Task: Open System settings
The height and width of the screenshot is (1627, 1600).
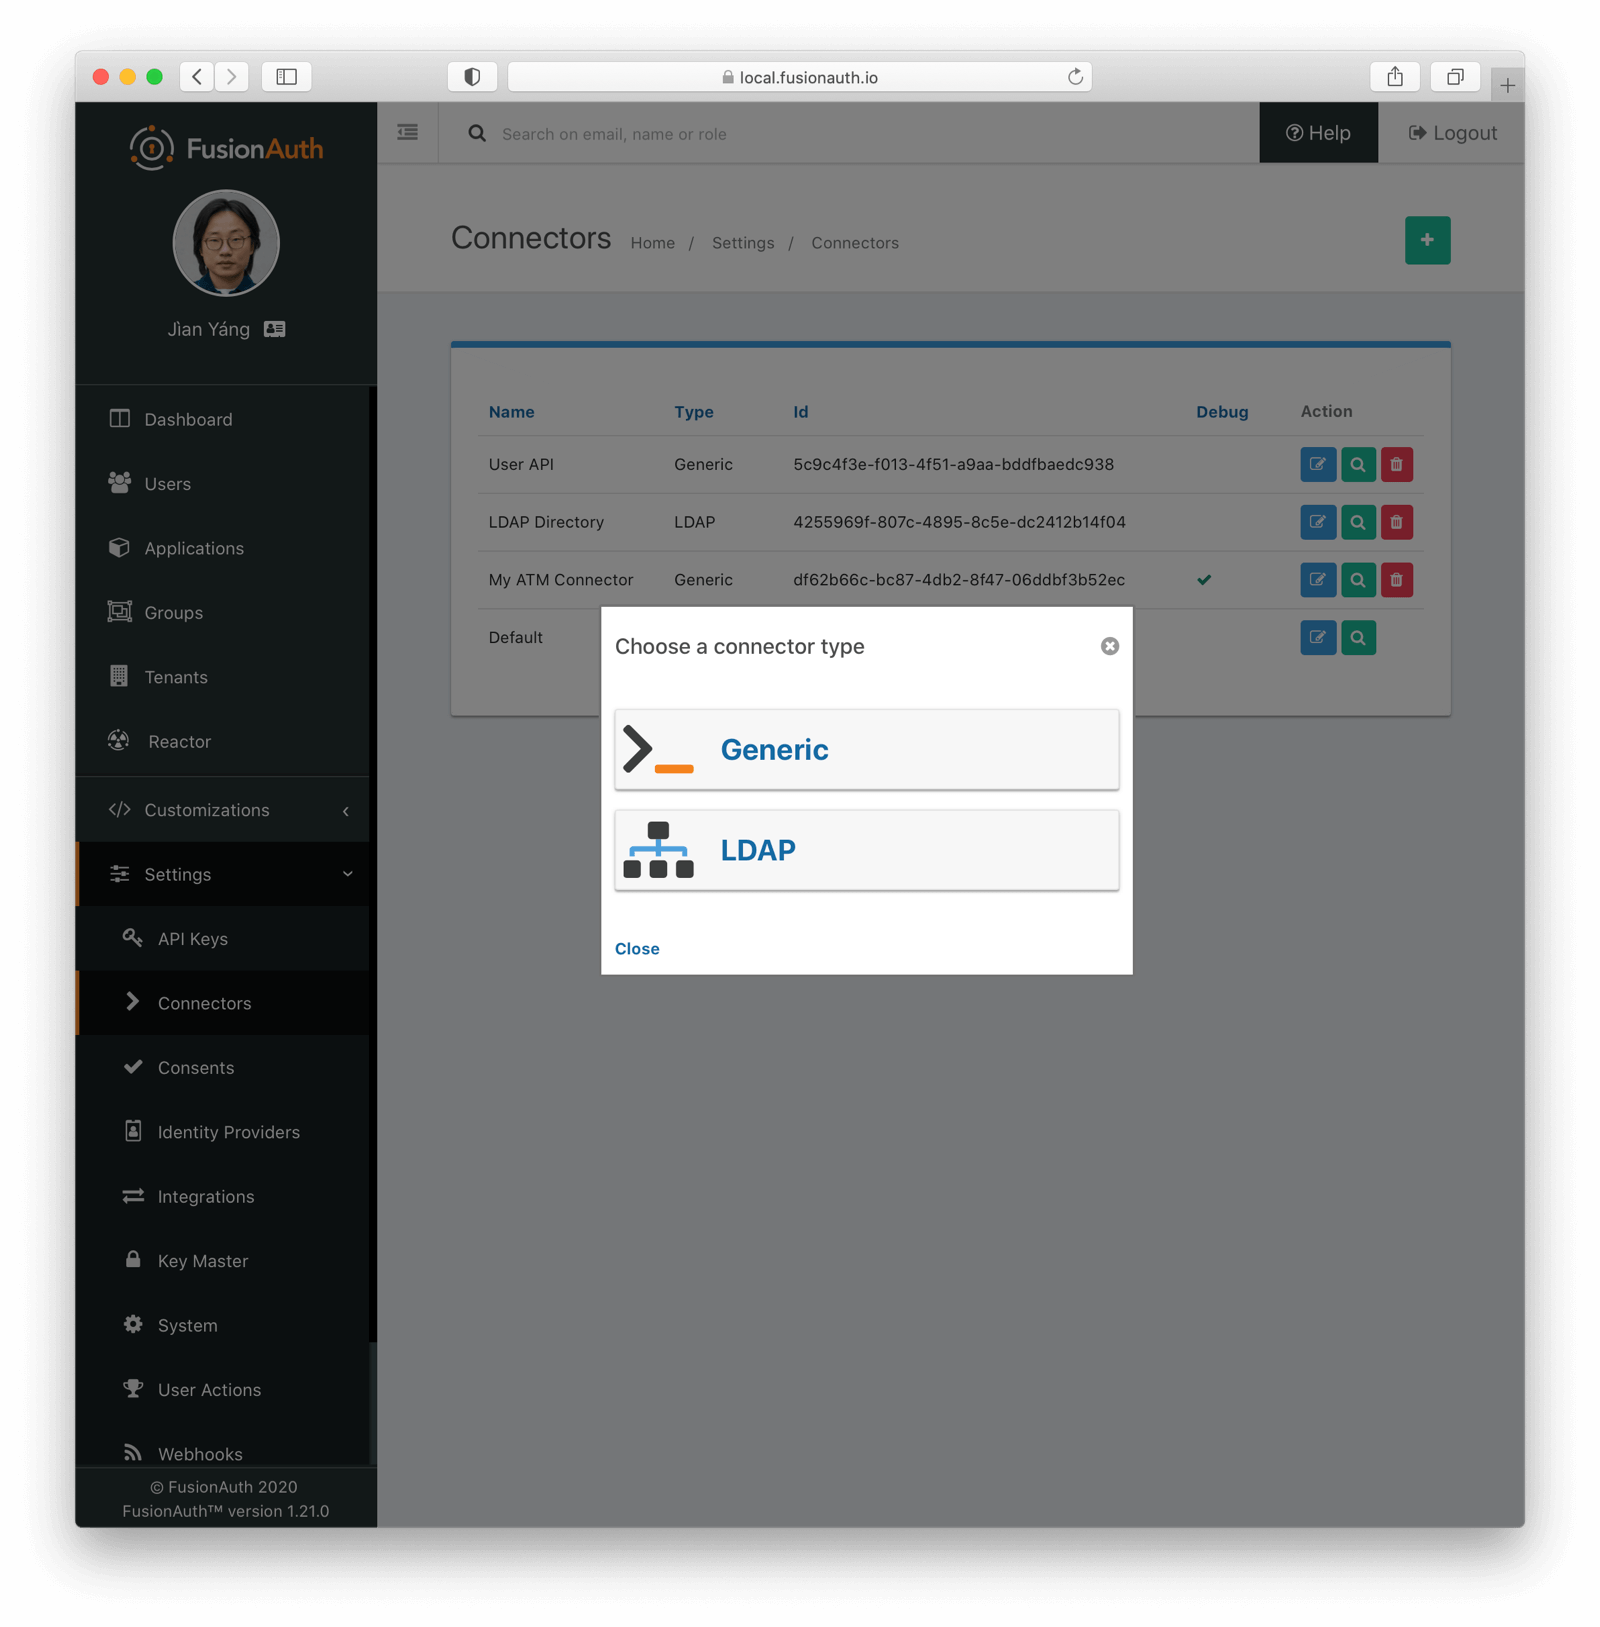Action: pos(223,1325)
